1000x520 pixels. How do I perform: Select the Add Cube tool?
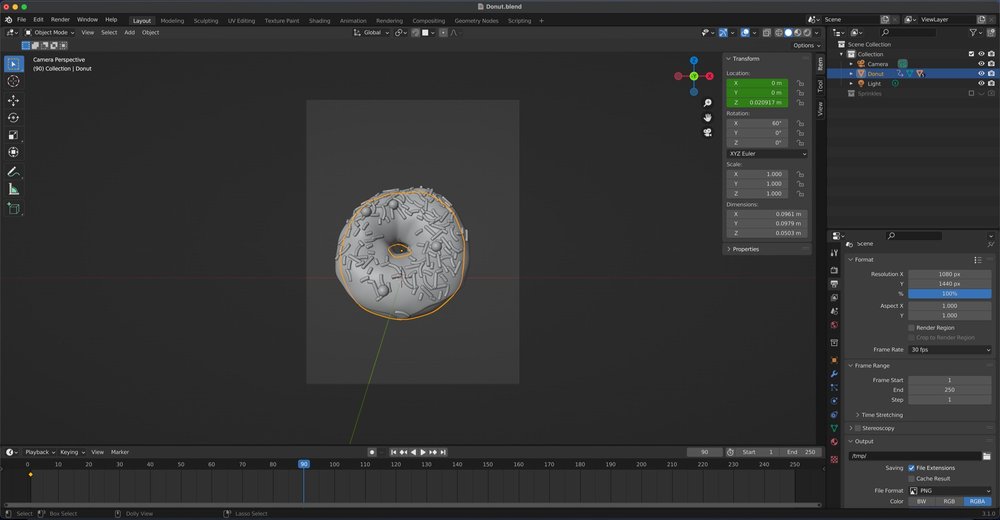pyautogui.click(x=13, y=209)
